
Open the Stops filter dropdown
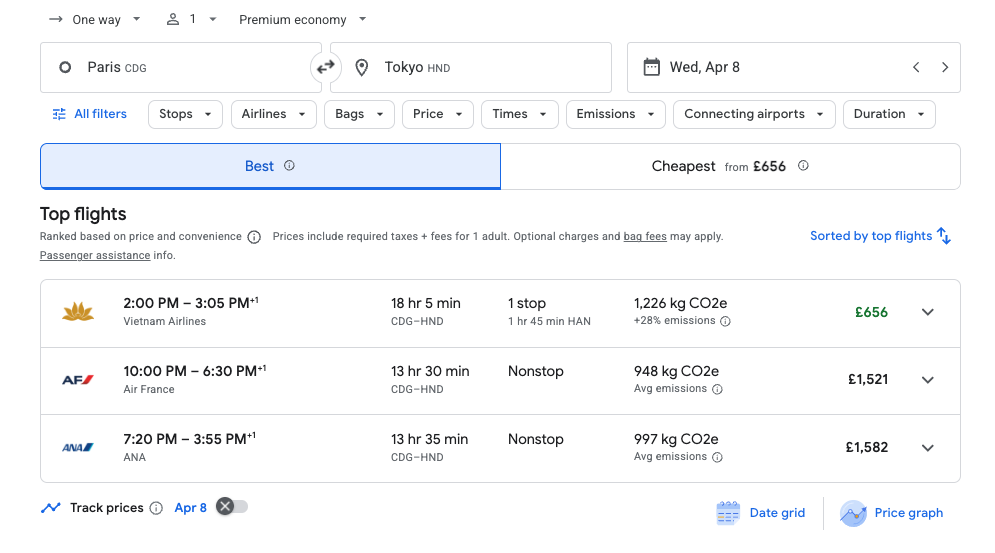[186, 114]
